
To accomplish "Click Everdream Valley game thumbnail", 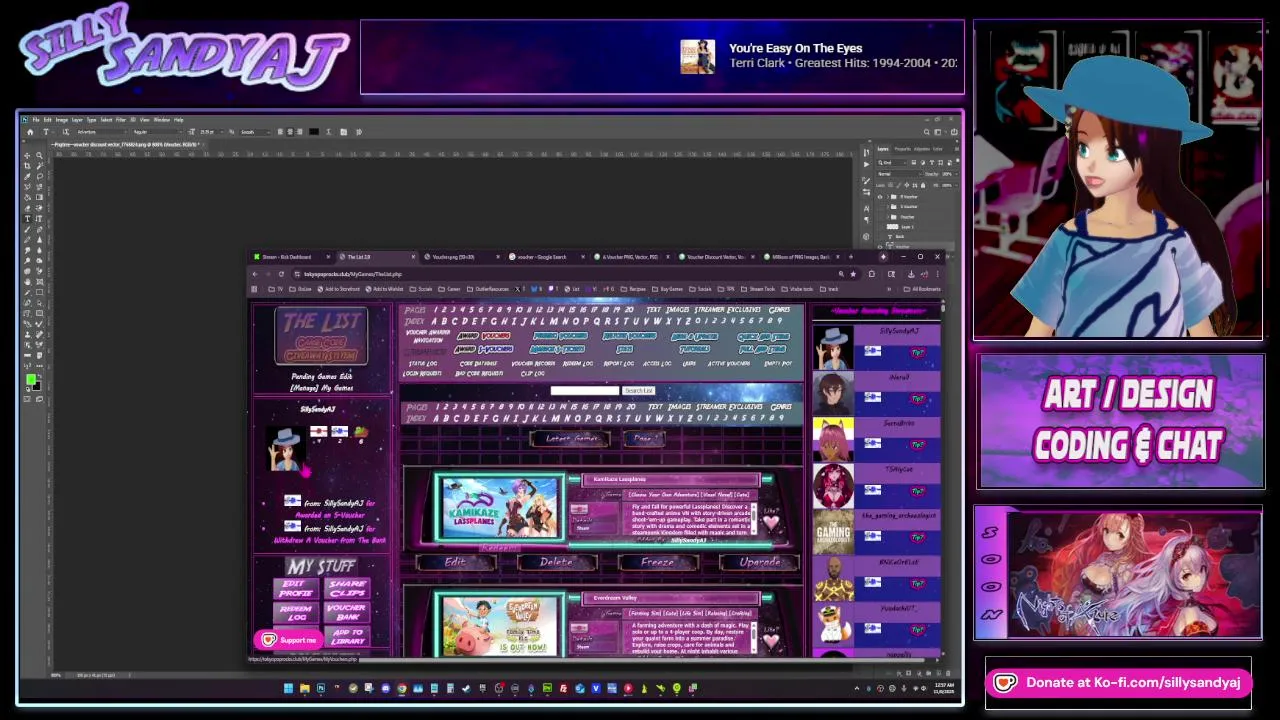I will pos(500,626).
